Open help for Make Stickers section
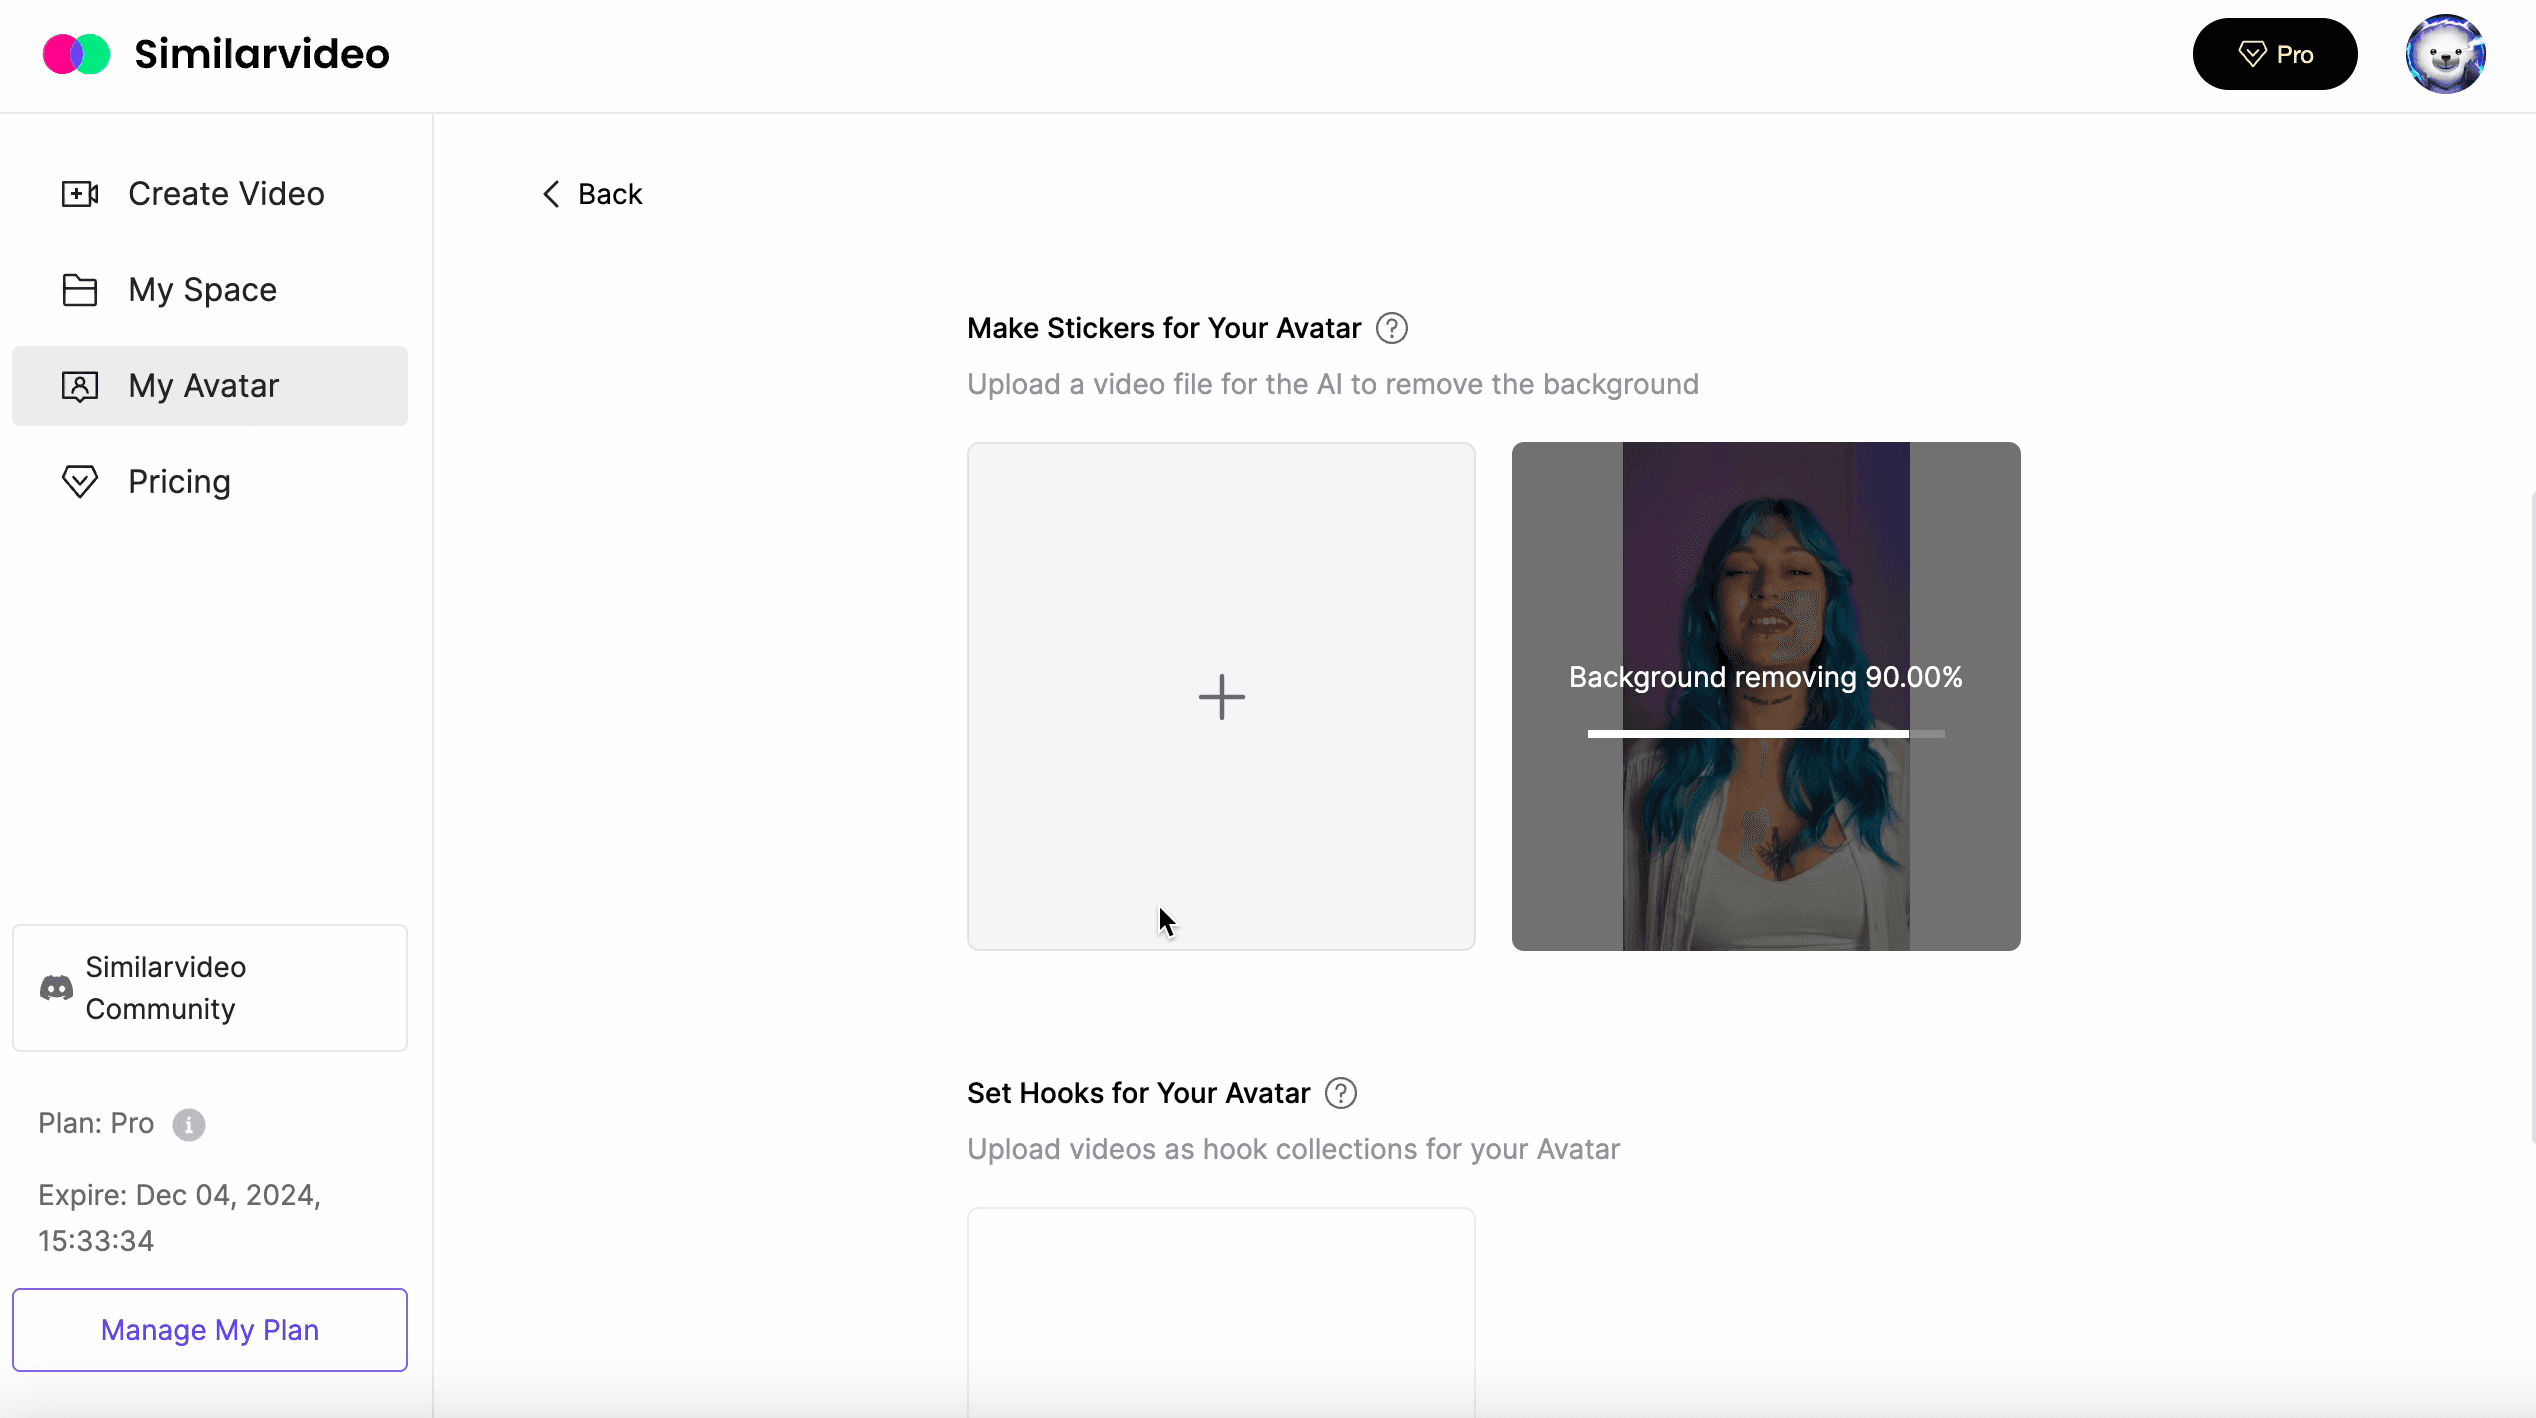 click(x=1392, y=328)
